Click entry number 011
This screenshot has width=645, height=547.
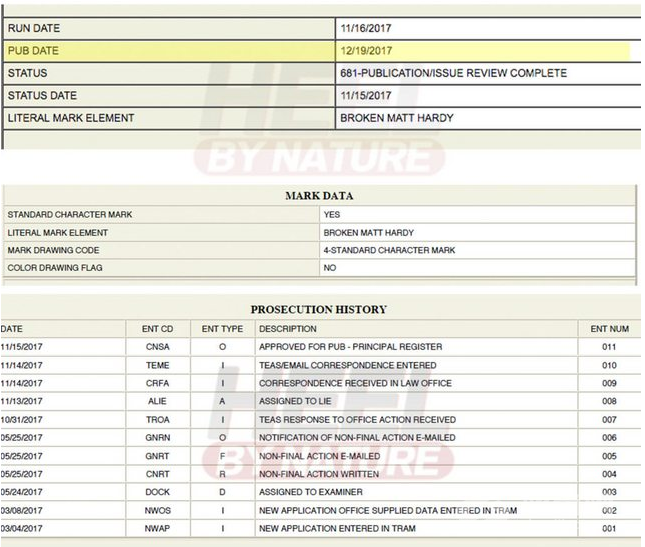coord(609,347)
